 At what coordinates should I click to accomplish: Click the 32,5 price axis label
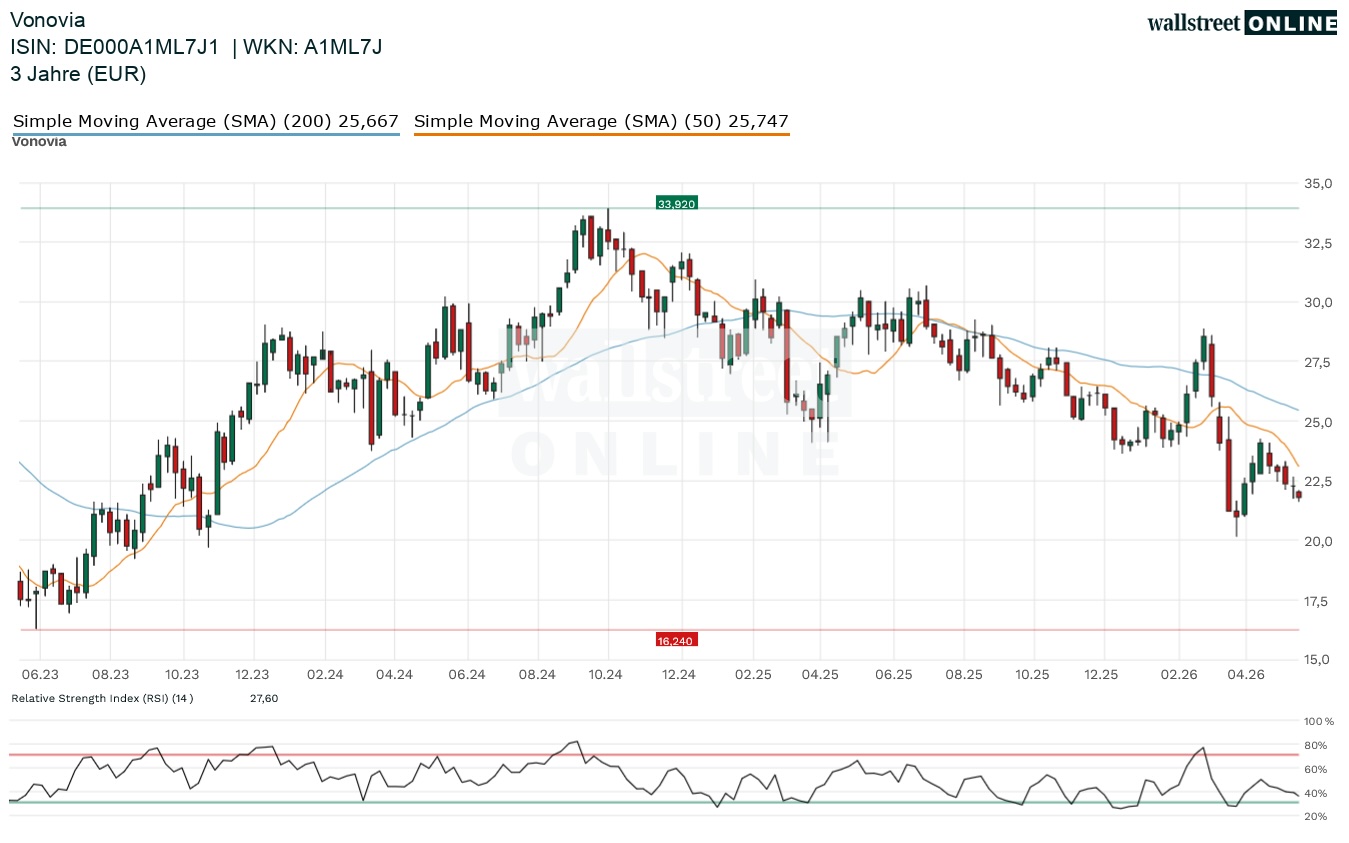(x=1316, y=243)
